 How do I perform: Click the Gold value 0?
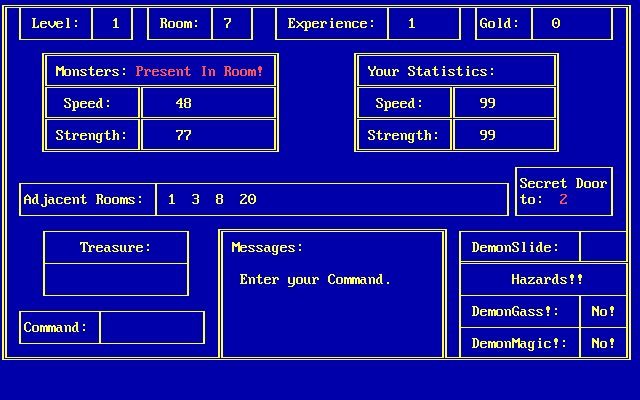tap(556, 23)
